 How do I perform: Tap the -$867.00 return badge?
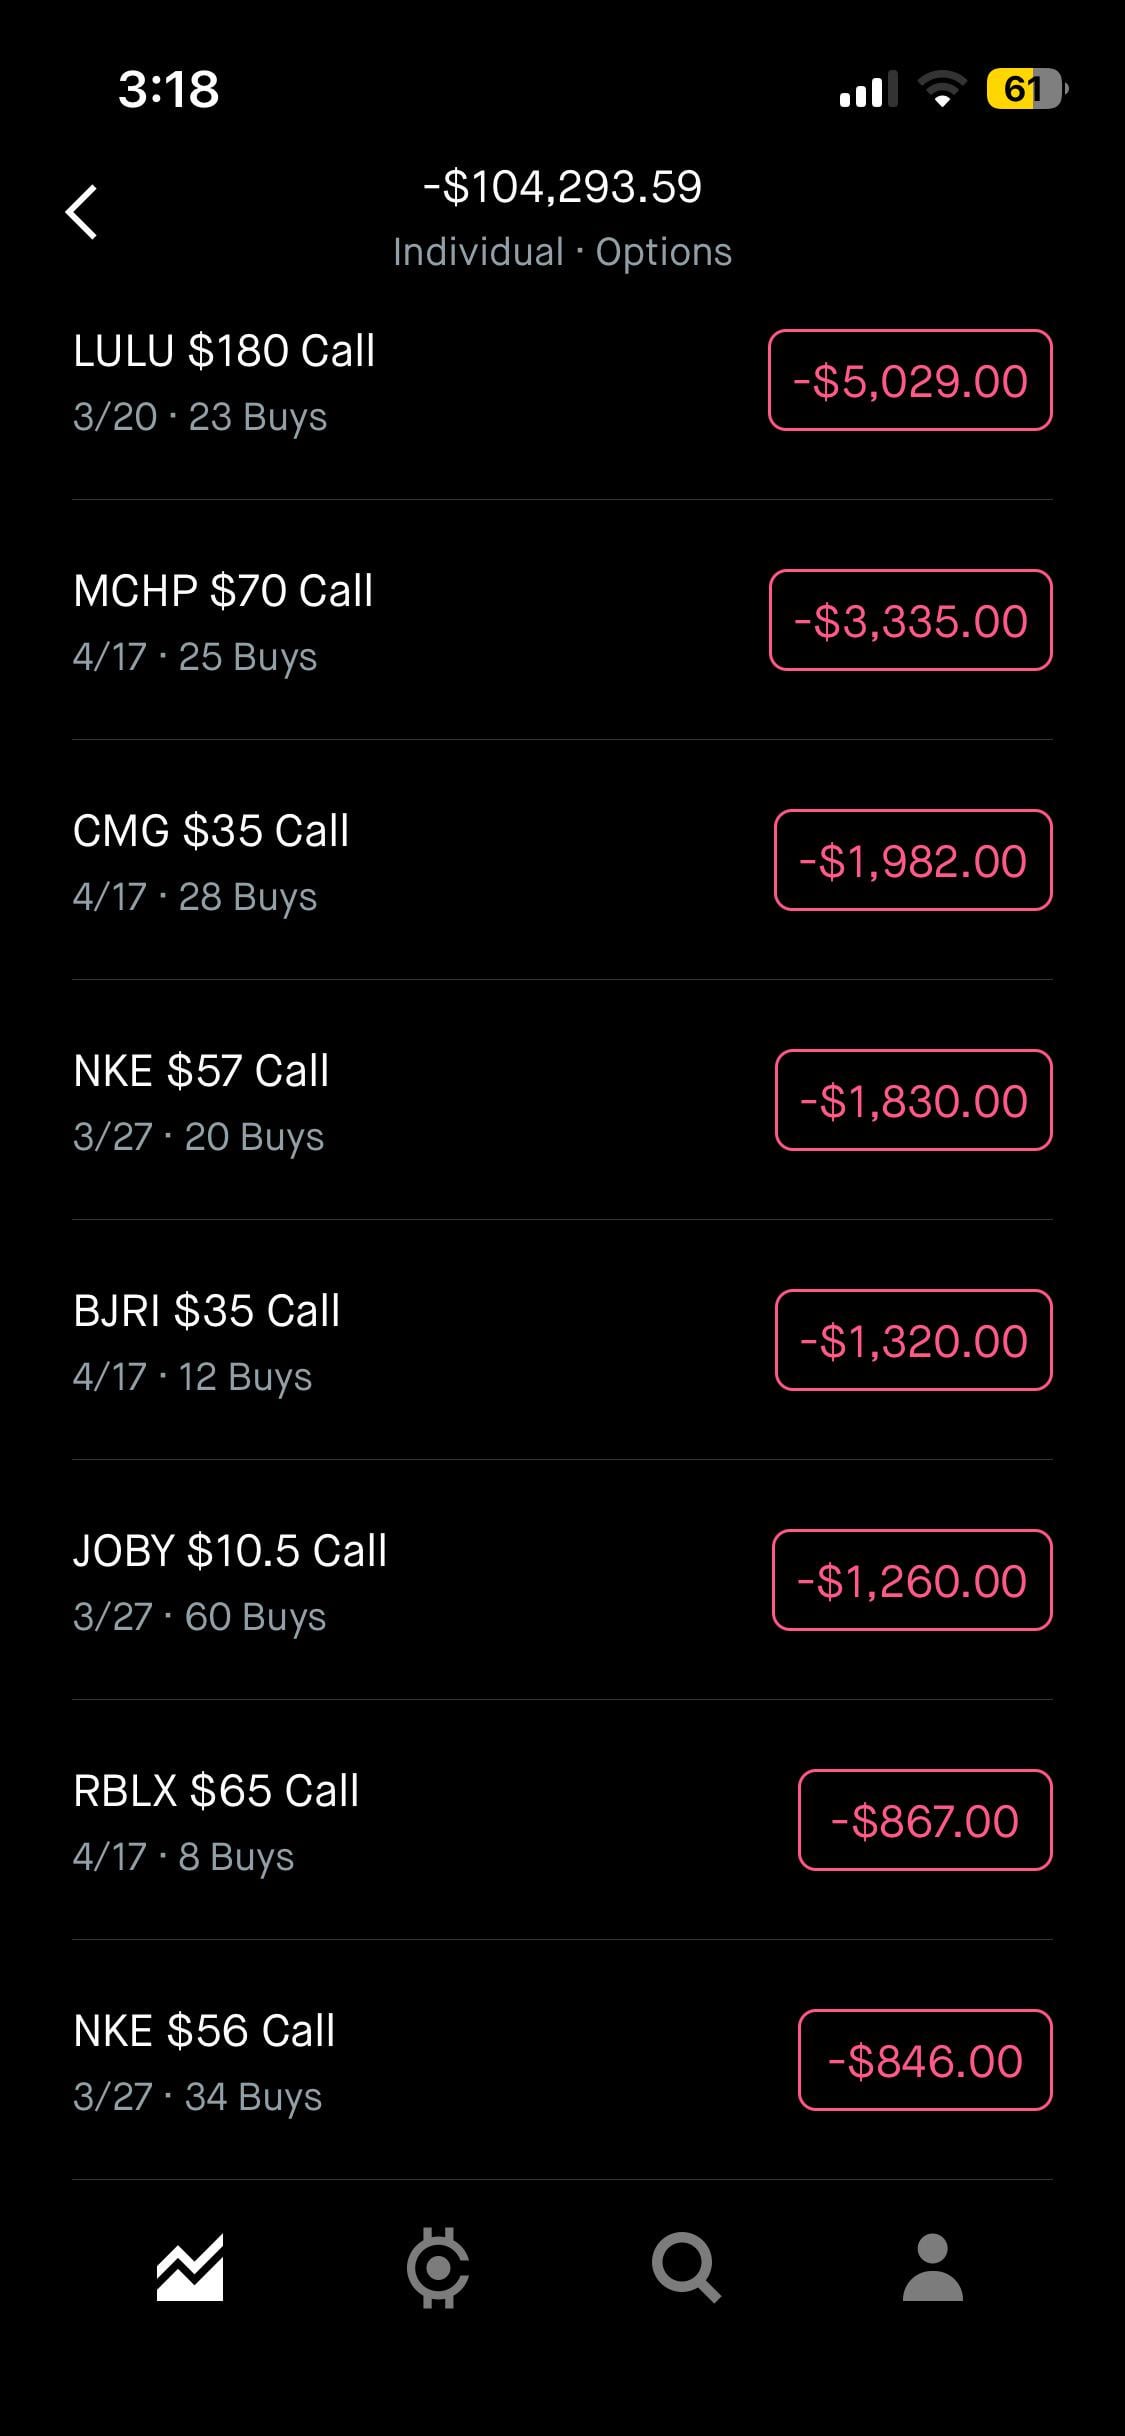point(925,1821)
